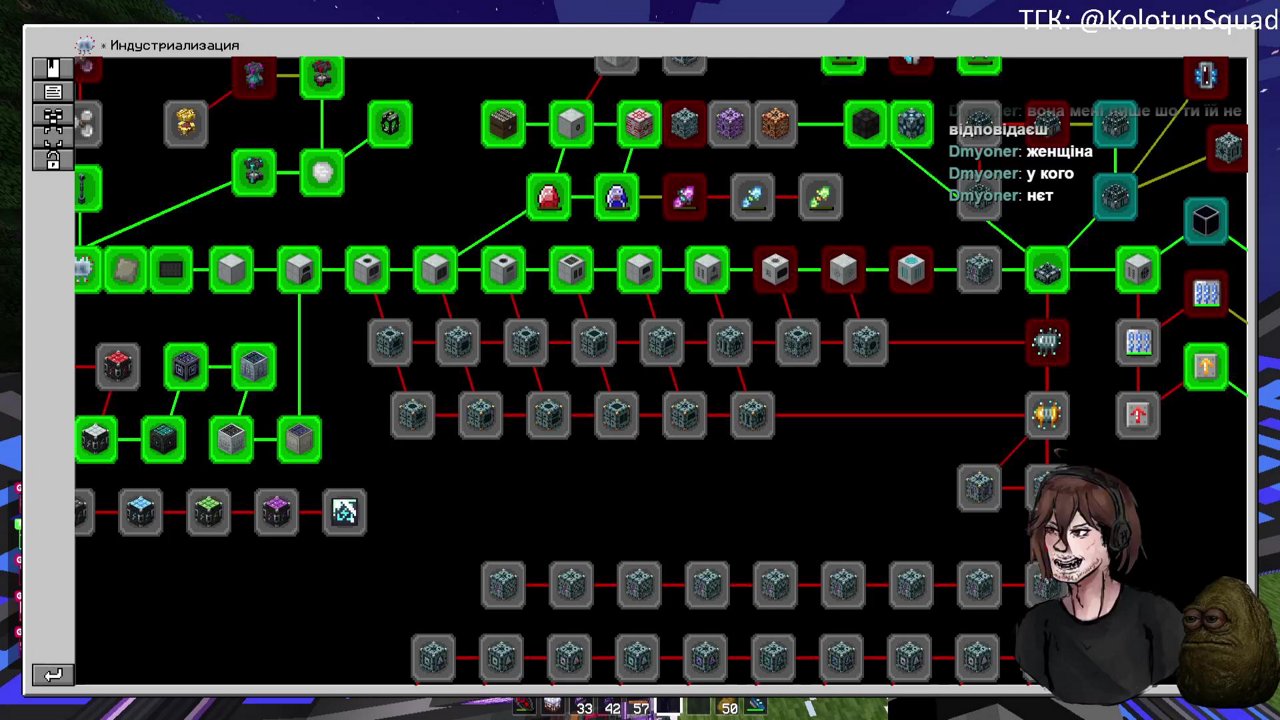This screenshot has width=1280, height=720.
Task: Open the golden winged trophy quest node
Action: [x=1047, y=415]
